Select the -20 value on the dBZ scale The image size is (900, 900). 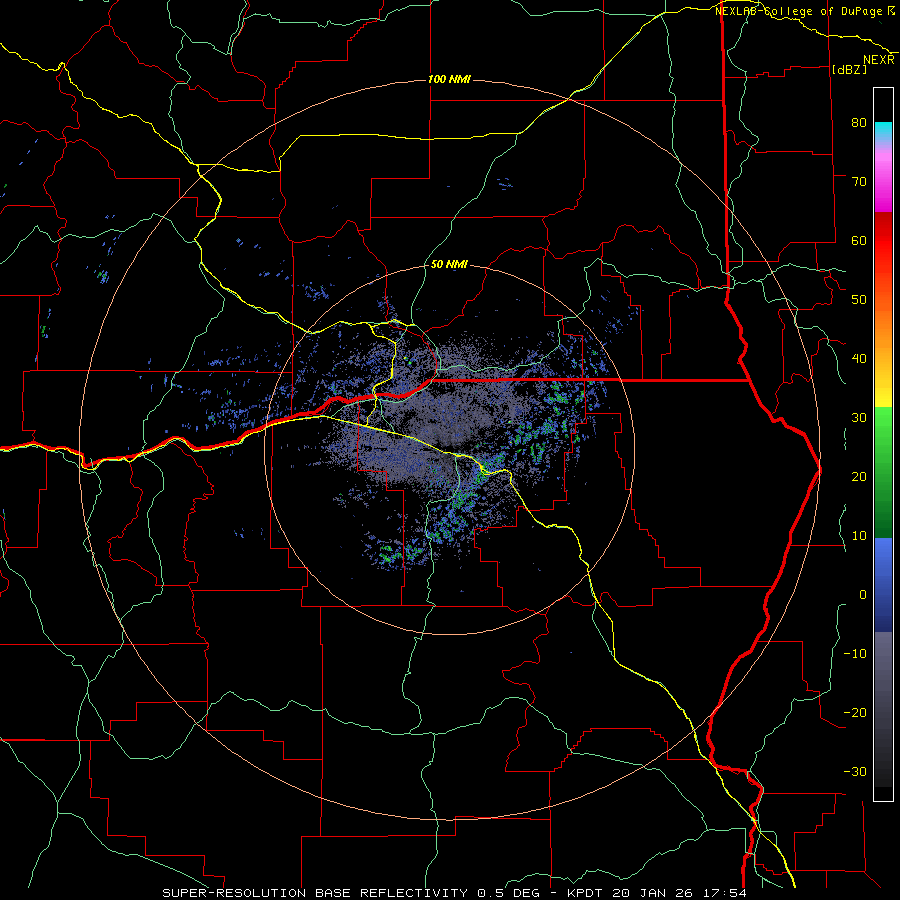(855, 713)
